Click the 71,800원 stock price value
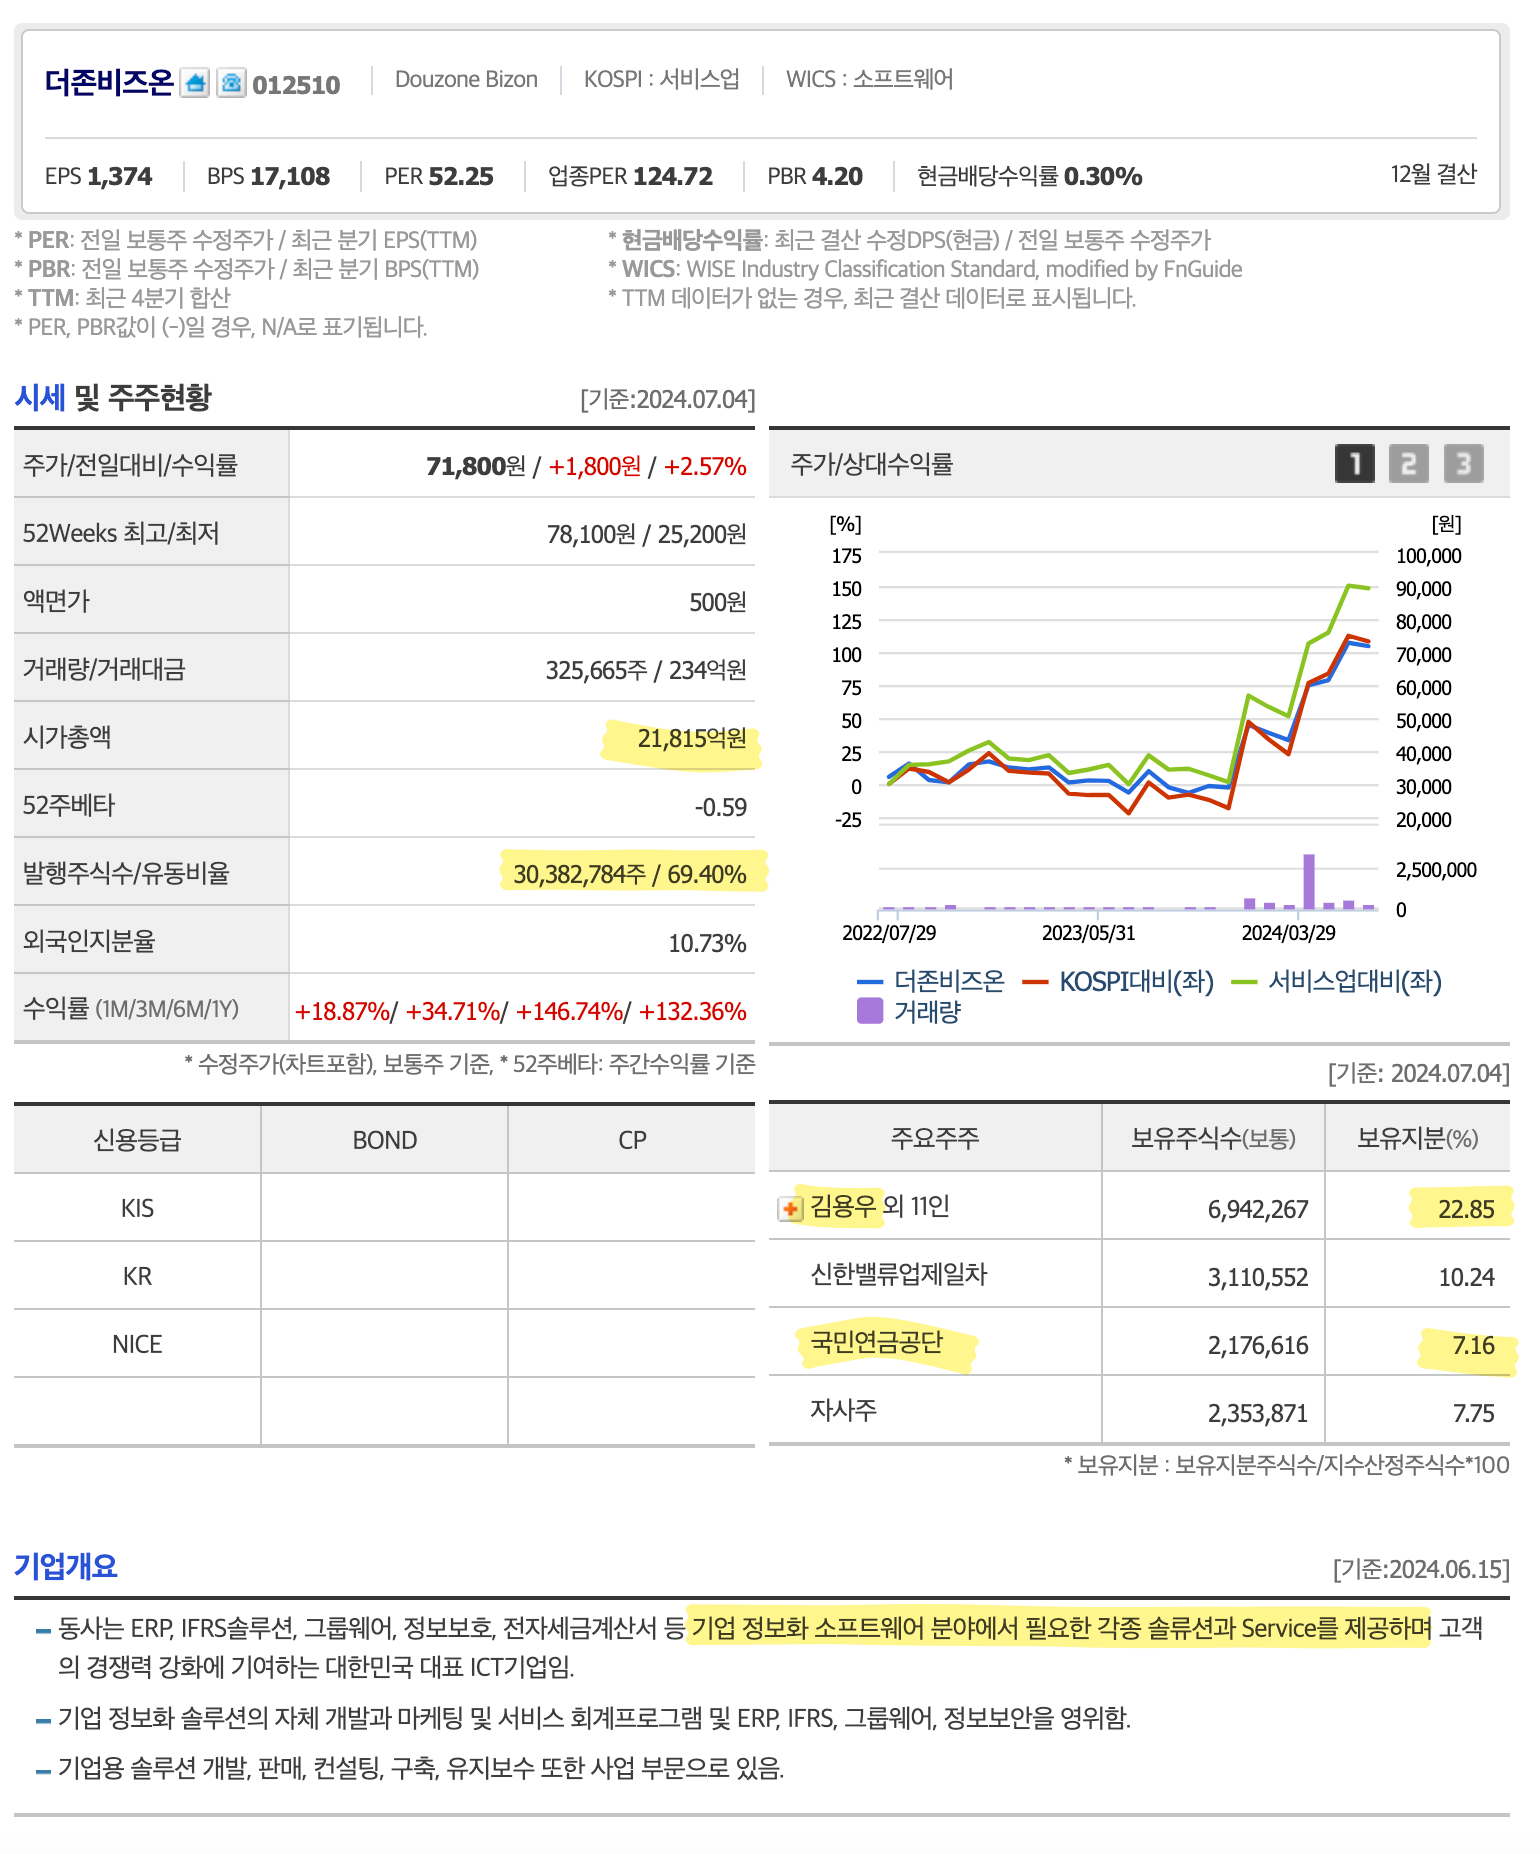Viewport: 1540px width, 1854px height. point(475,466)
